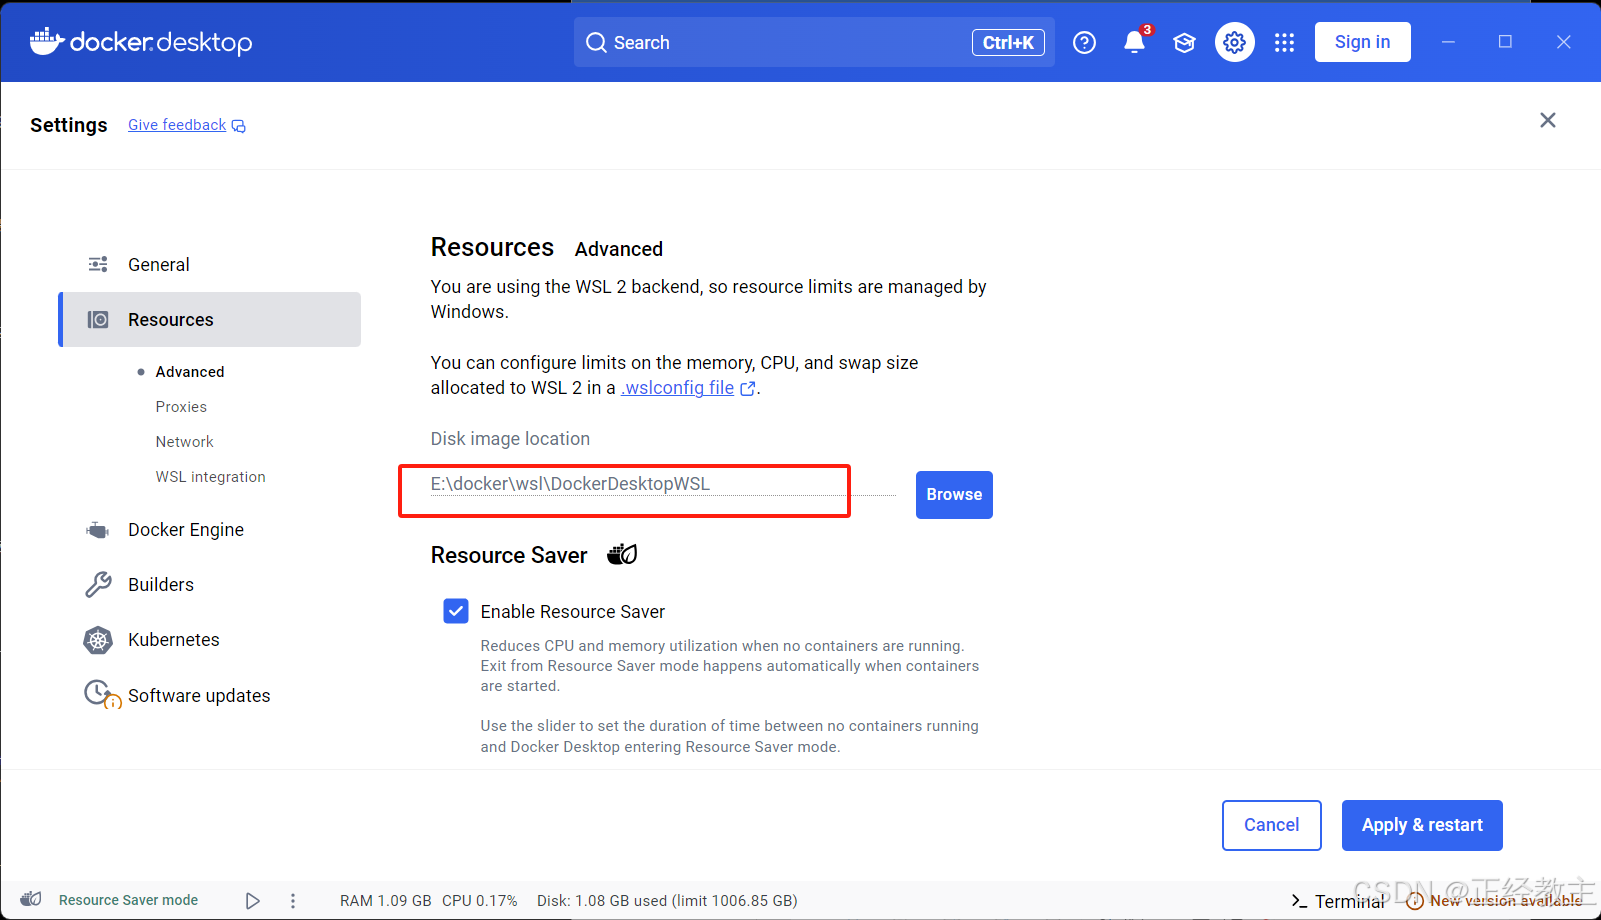1601x920 pixels.
Task: Open Proxies under Resources
Action: tap(181, 406)
